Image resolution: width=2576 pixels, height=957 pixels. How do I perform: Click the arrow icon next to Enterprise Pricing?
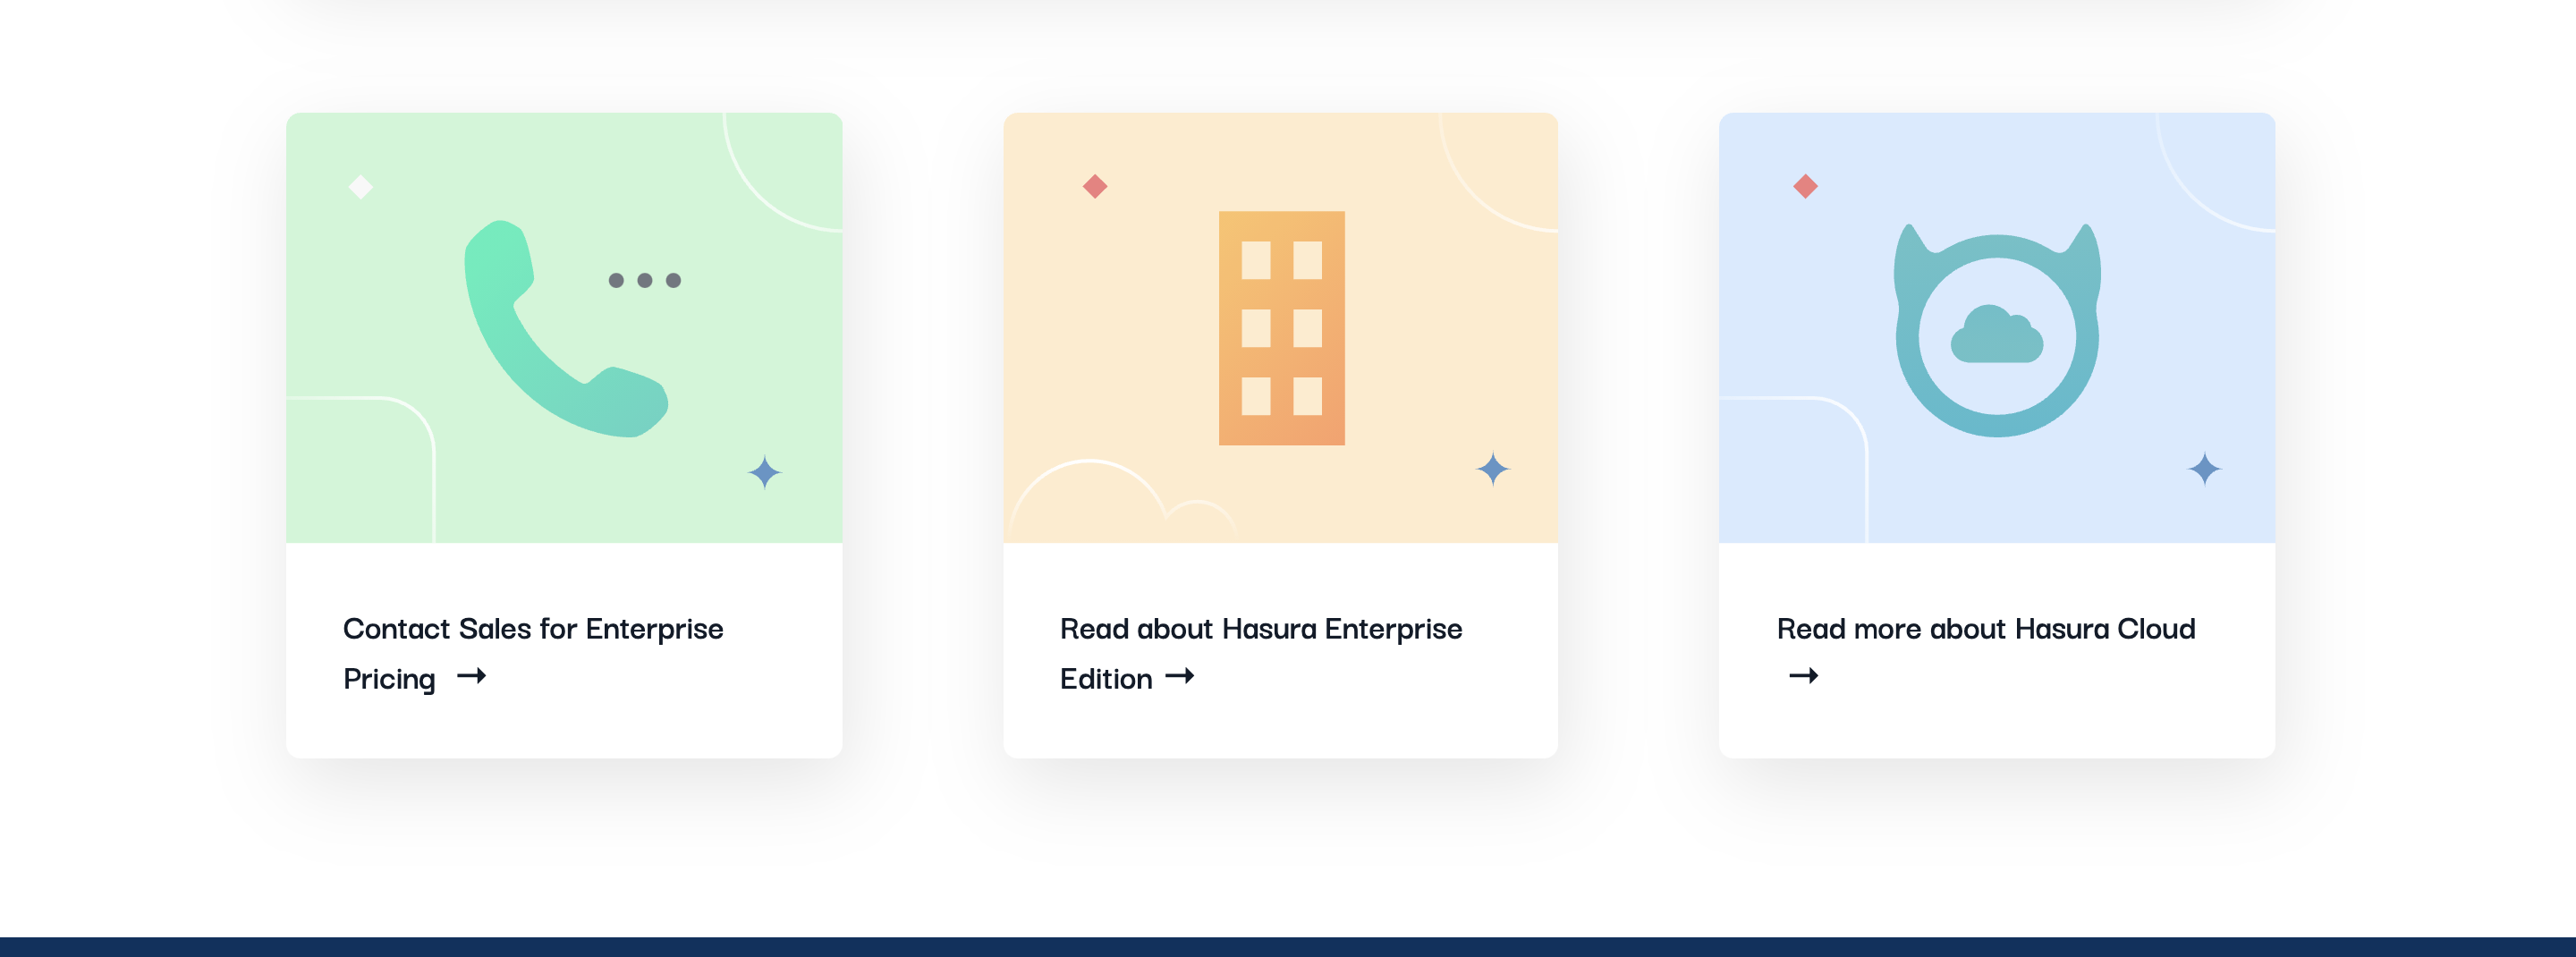point(471,677)
